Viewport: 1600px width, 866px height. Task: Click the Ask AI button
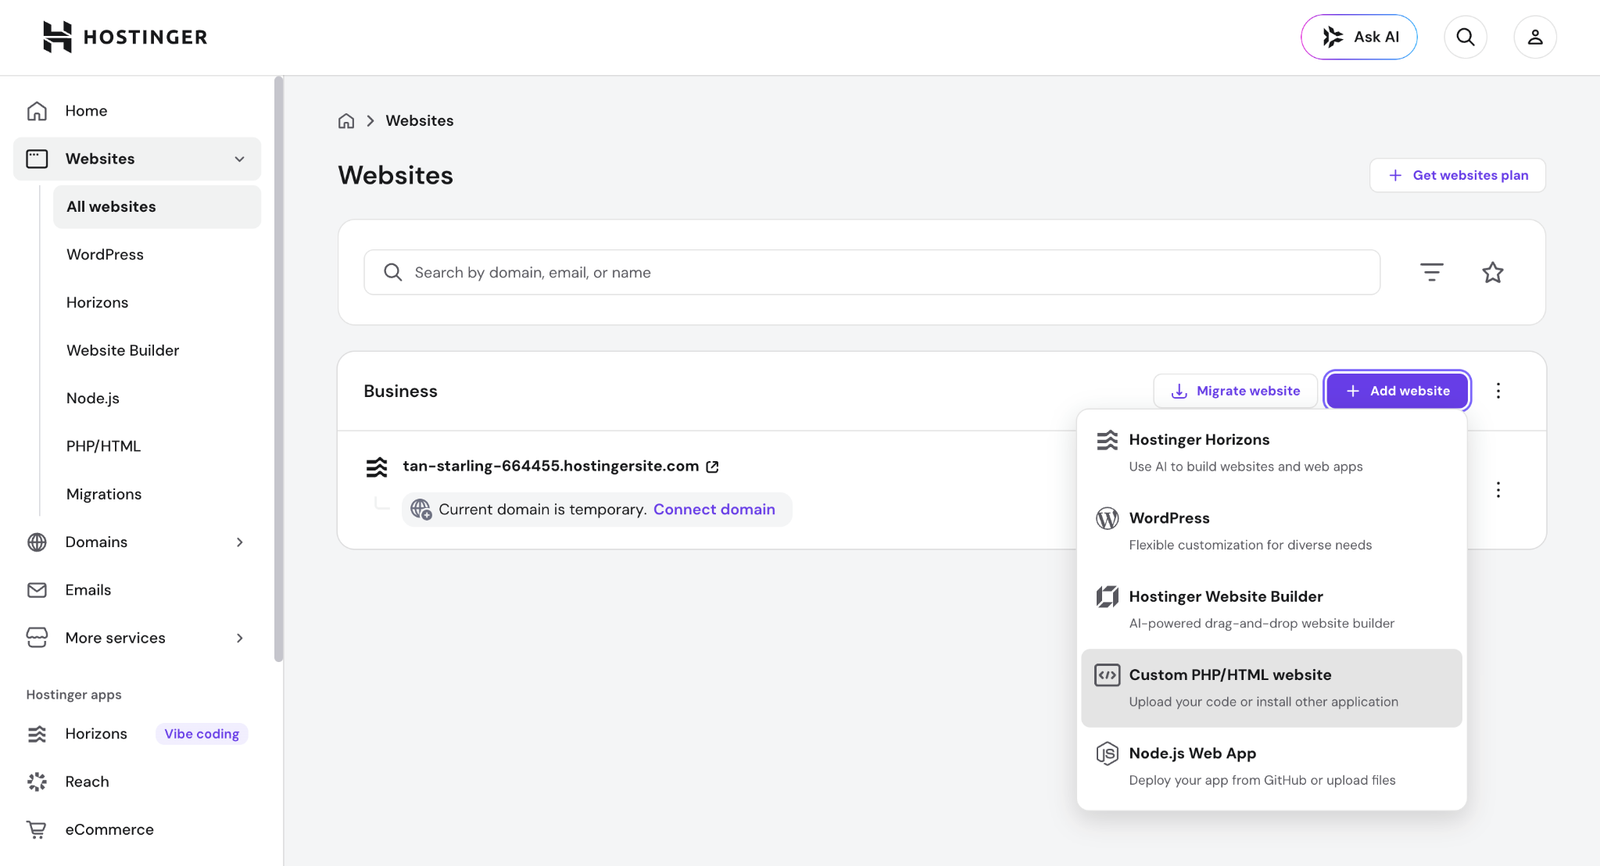(1359, 37)
